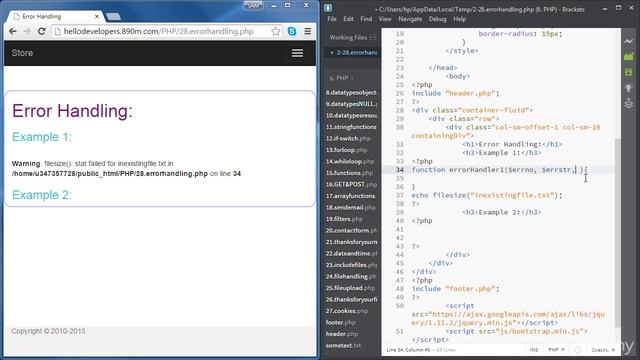640x360 pixels.
Task: Click the Brackets editor vertical scrollbar
Action: 618,233
